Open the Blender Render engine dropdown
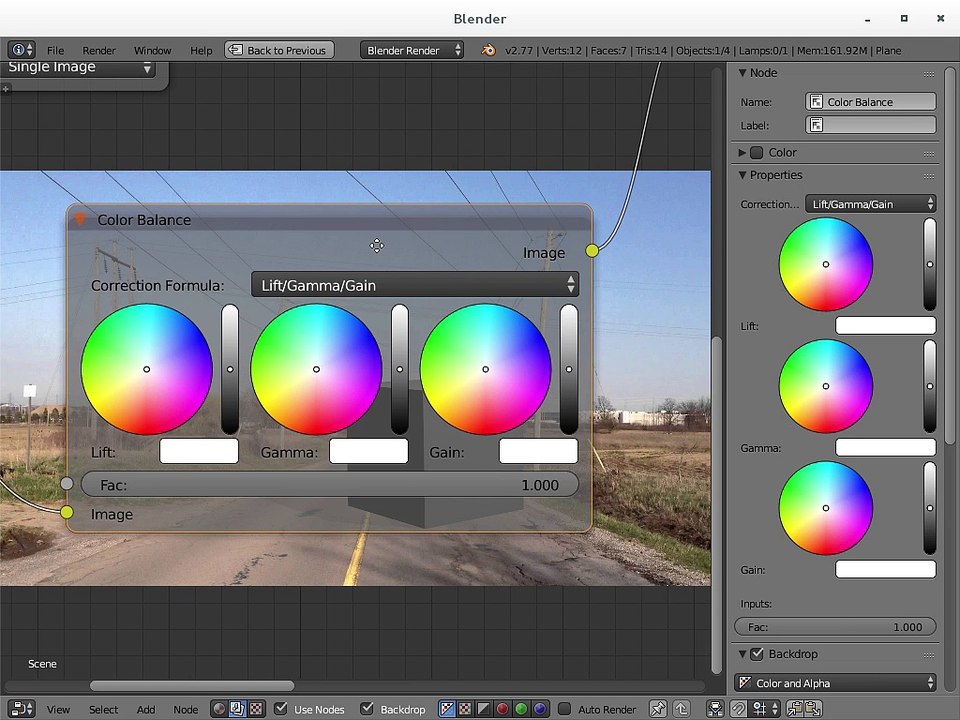Viewport: 960px width, 720px height. tap(411, 50)
